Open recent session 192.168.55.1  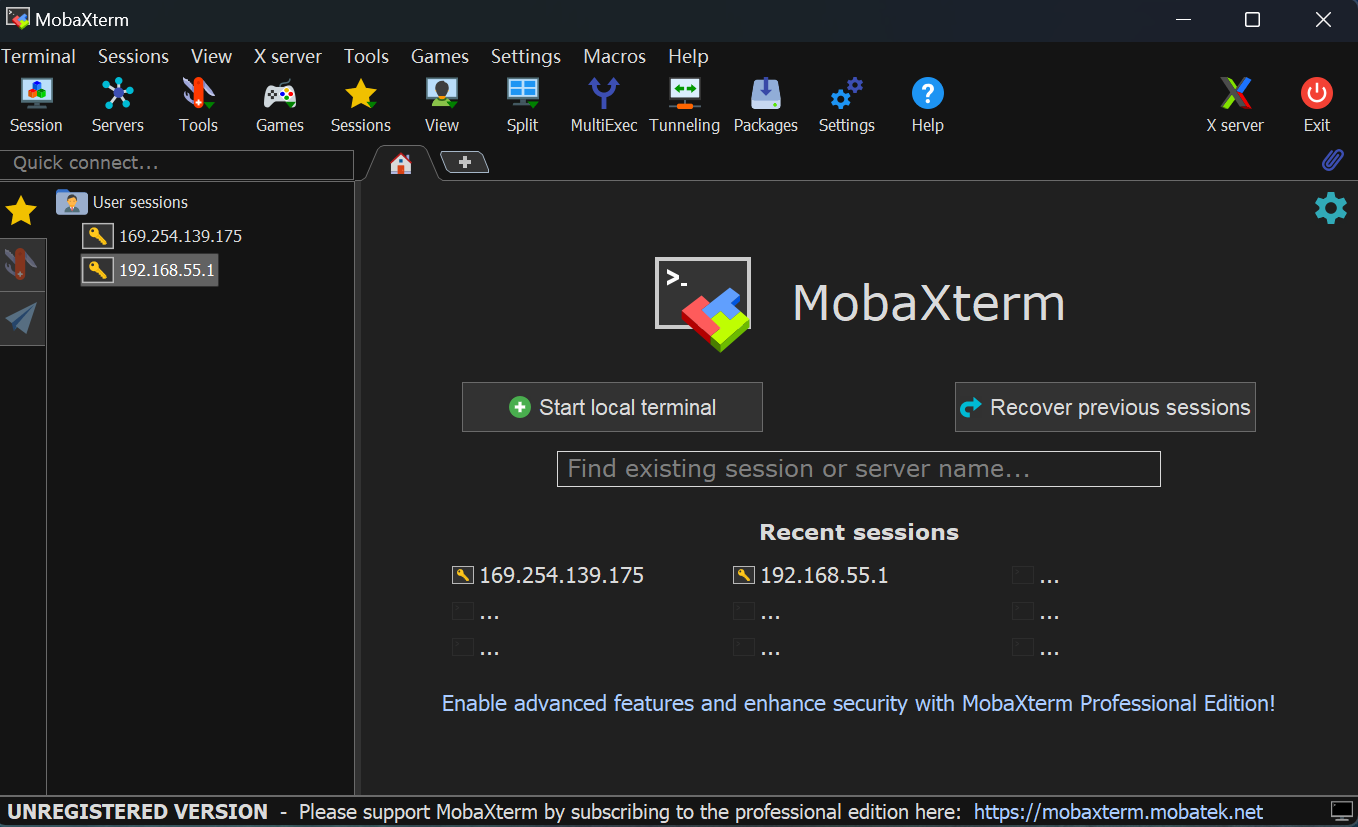pyautogui.click(x=811, y=575)
